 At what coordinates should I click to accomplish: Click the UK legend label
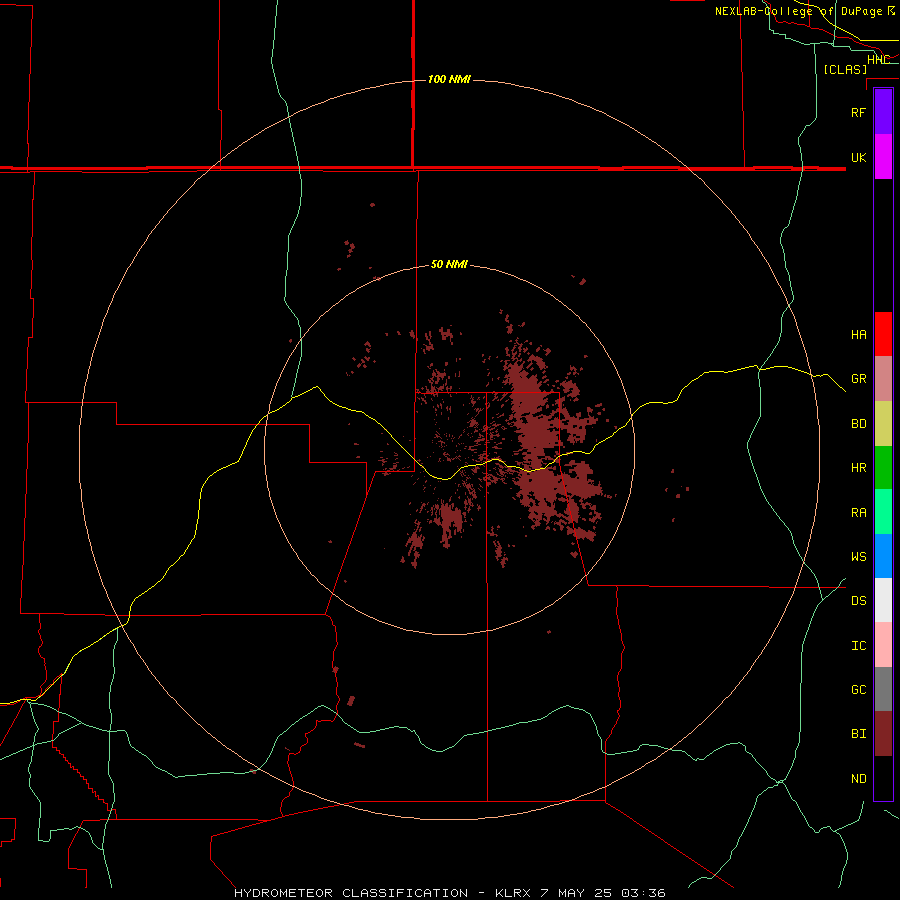coord(858,157)
